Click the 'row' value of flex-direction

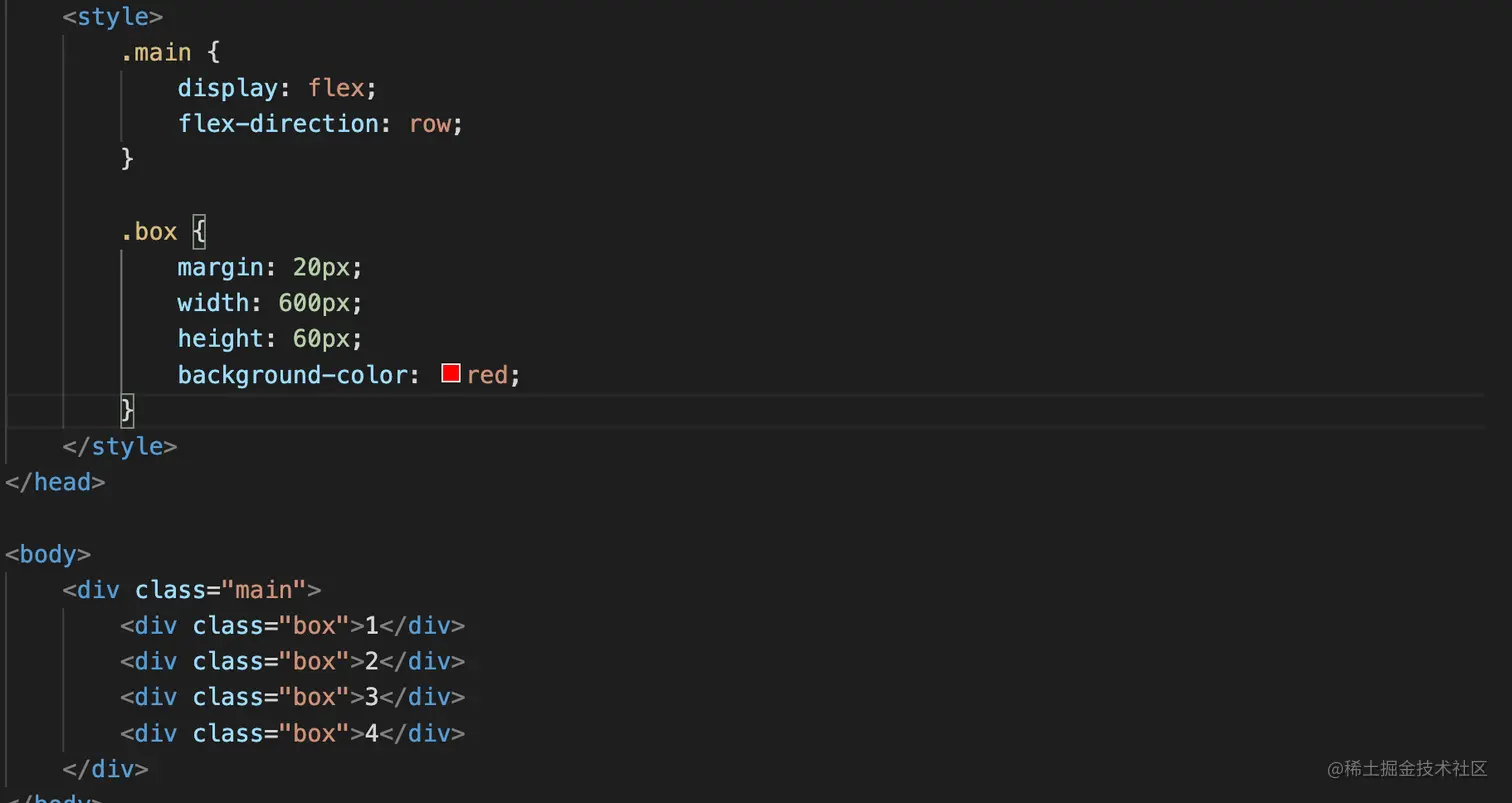[430, 124]
